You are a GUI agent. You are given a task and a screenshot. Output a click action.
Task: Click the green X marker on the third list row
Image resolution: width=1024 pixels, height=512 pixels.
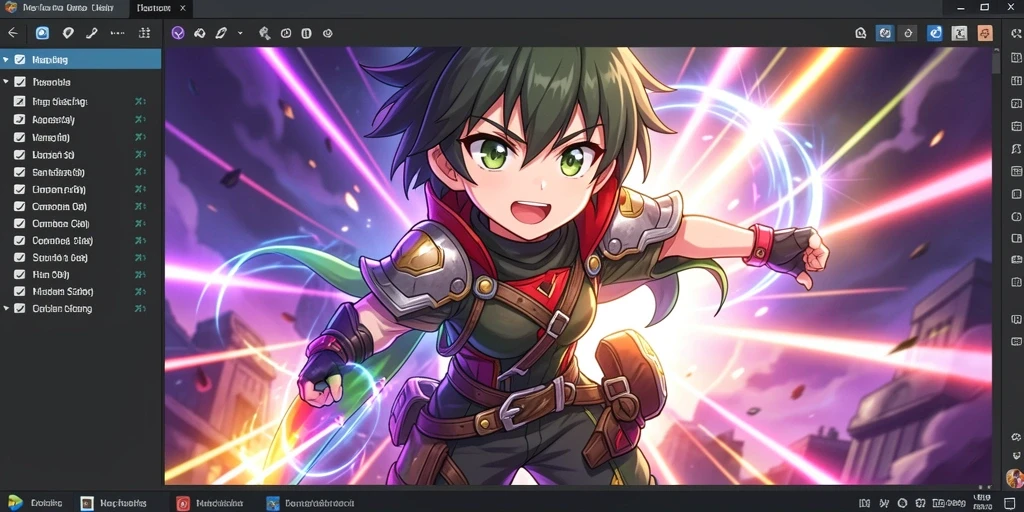pyautogui.click(x=140, y=101)
